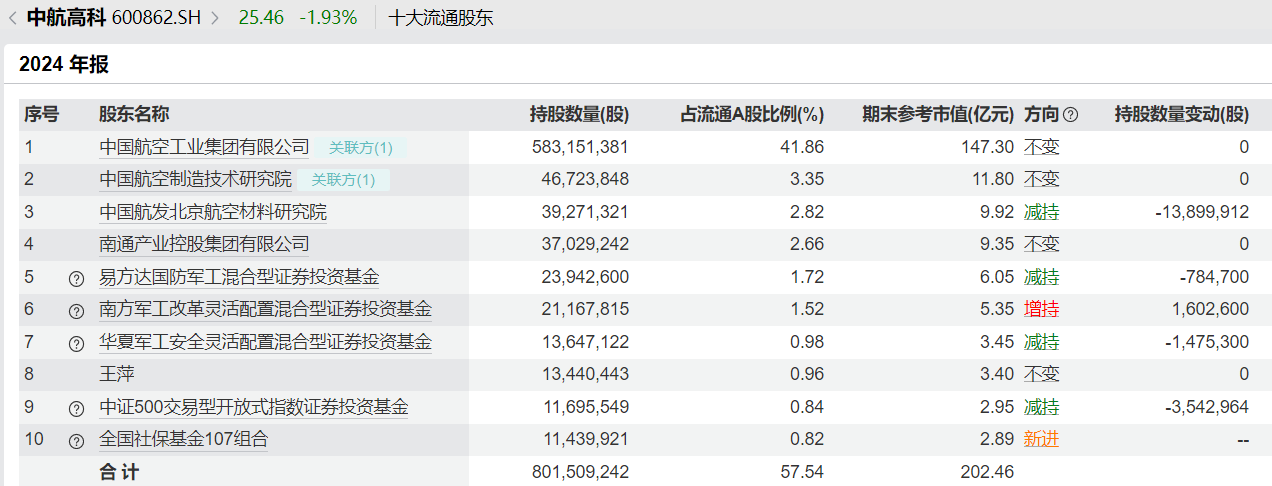Image resolution: width=1272 pixels, height=486 pixels.
Task: Click the 占流通A股比例(%) column header
Action: pos(752,114)
